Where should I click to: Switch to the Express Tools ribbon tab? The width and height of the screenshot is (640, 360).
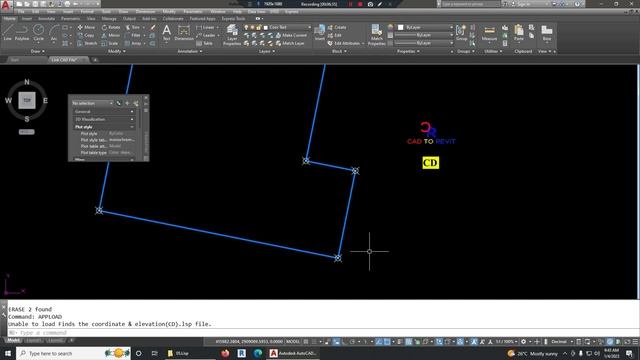click(x=233, y=19)
